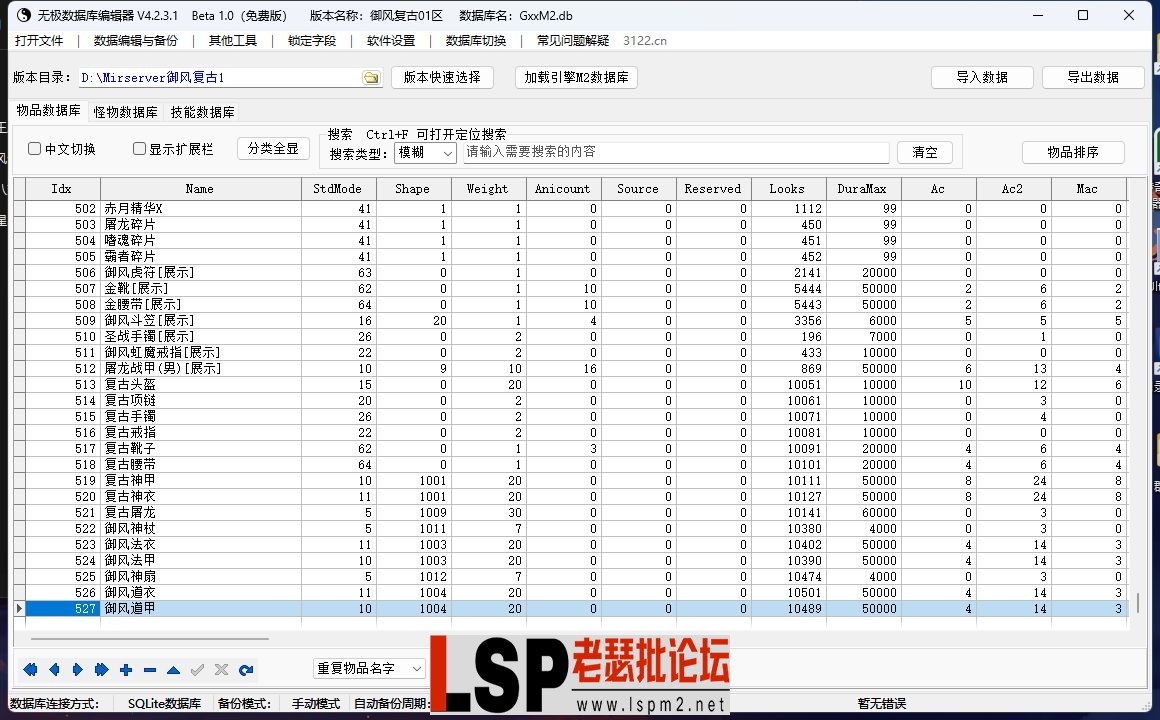Image resolution: width=1160 pixels, height=720 pixels.
Task: Browse folder icon beside version directory
Action: click(371, 78)
